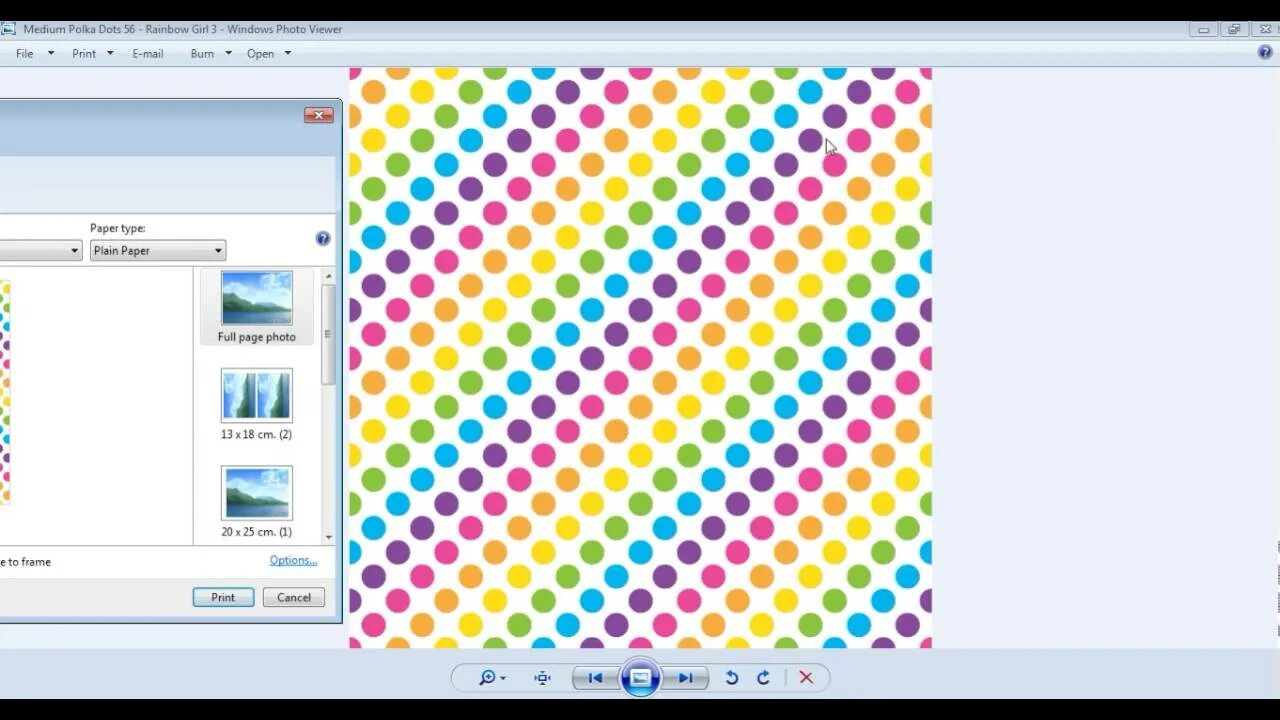This screenshot has width=1280, height=720.
Task: Restore down the Photo Viewer window
Action: tap(1235, 30)
